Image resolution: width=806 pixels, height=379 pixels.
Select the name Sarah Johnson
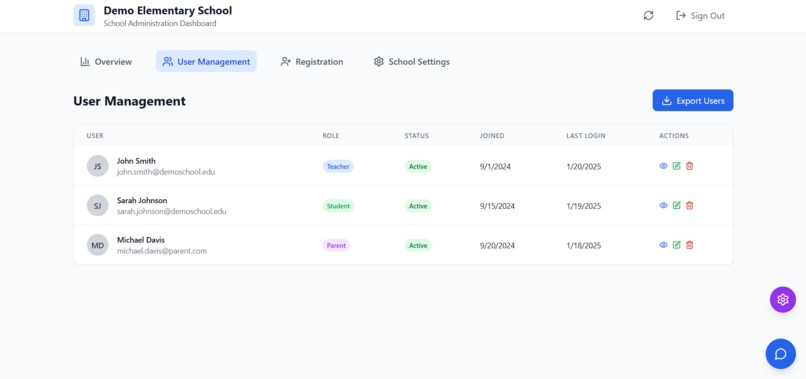click(142, 201)
